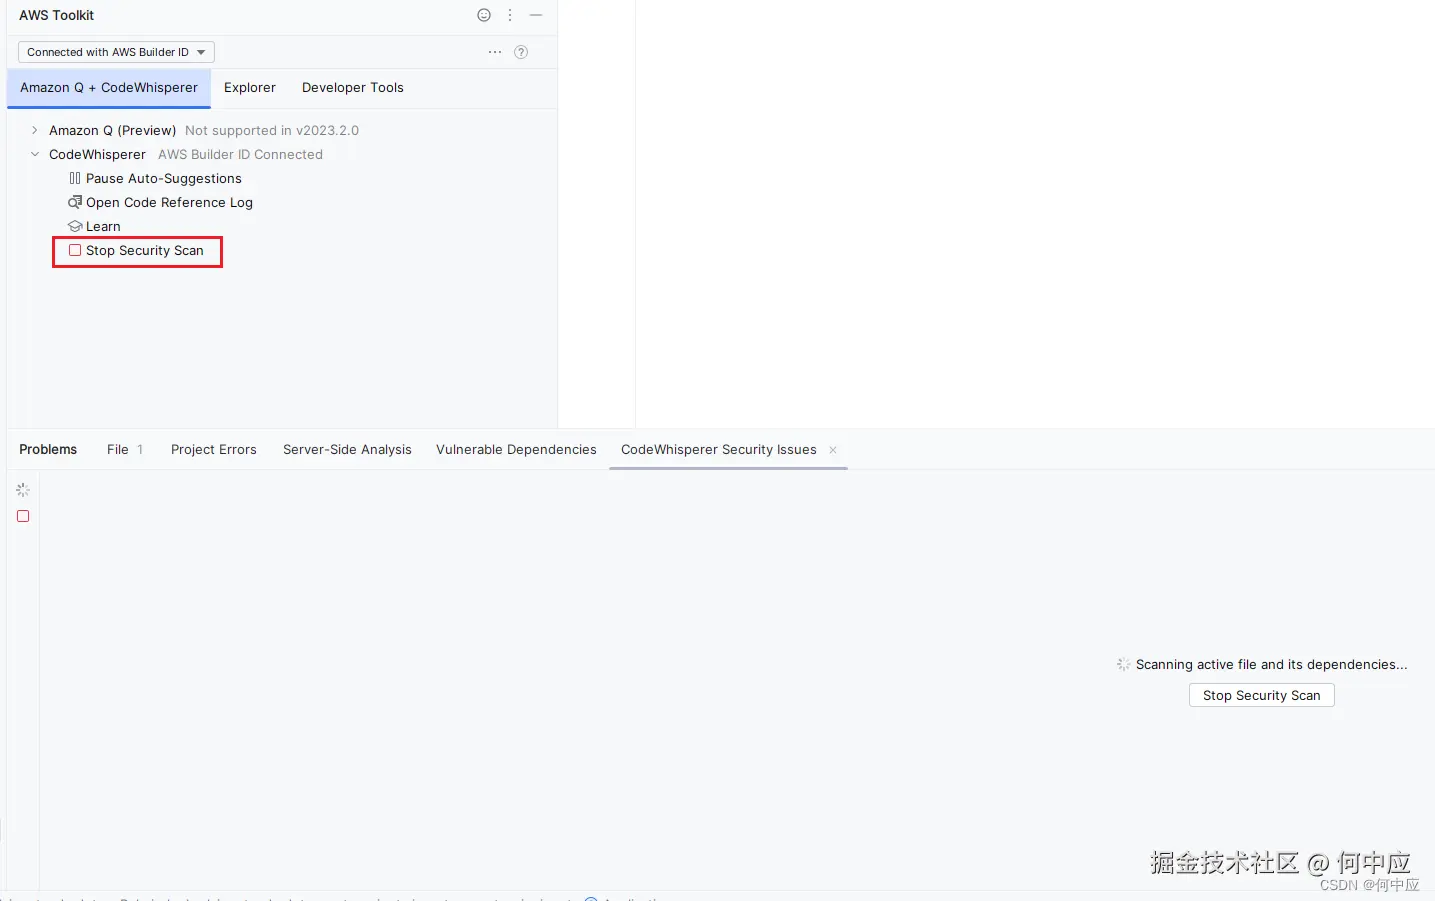The width and height of the screenshot is (1435, 901).
Task: Click Pause Auto-Suggestions label
Action: pos(164,178)
